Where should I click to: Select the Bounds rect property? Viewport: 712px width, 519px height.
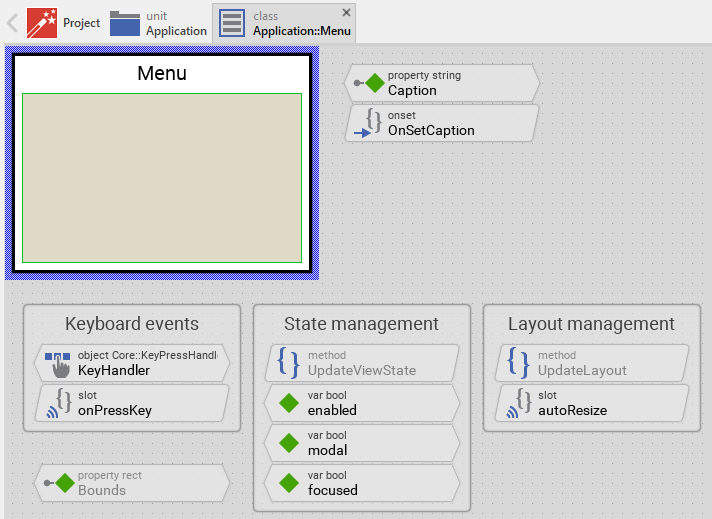tap(132, 483)
